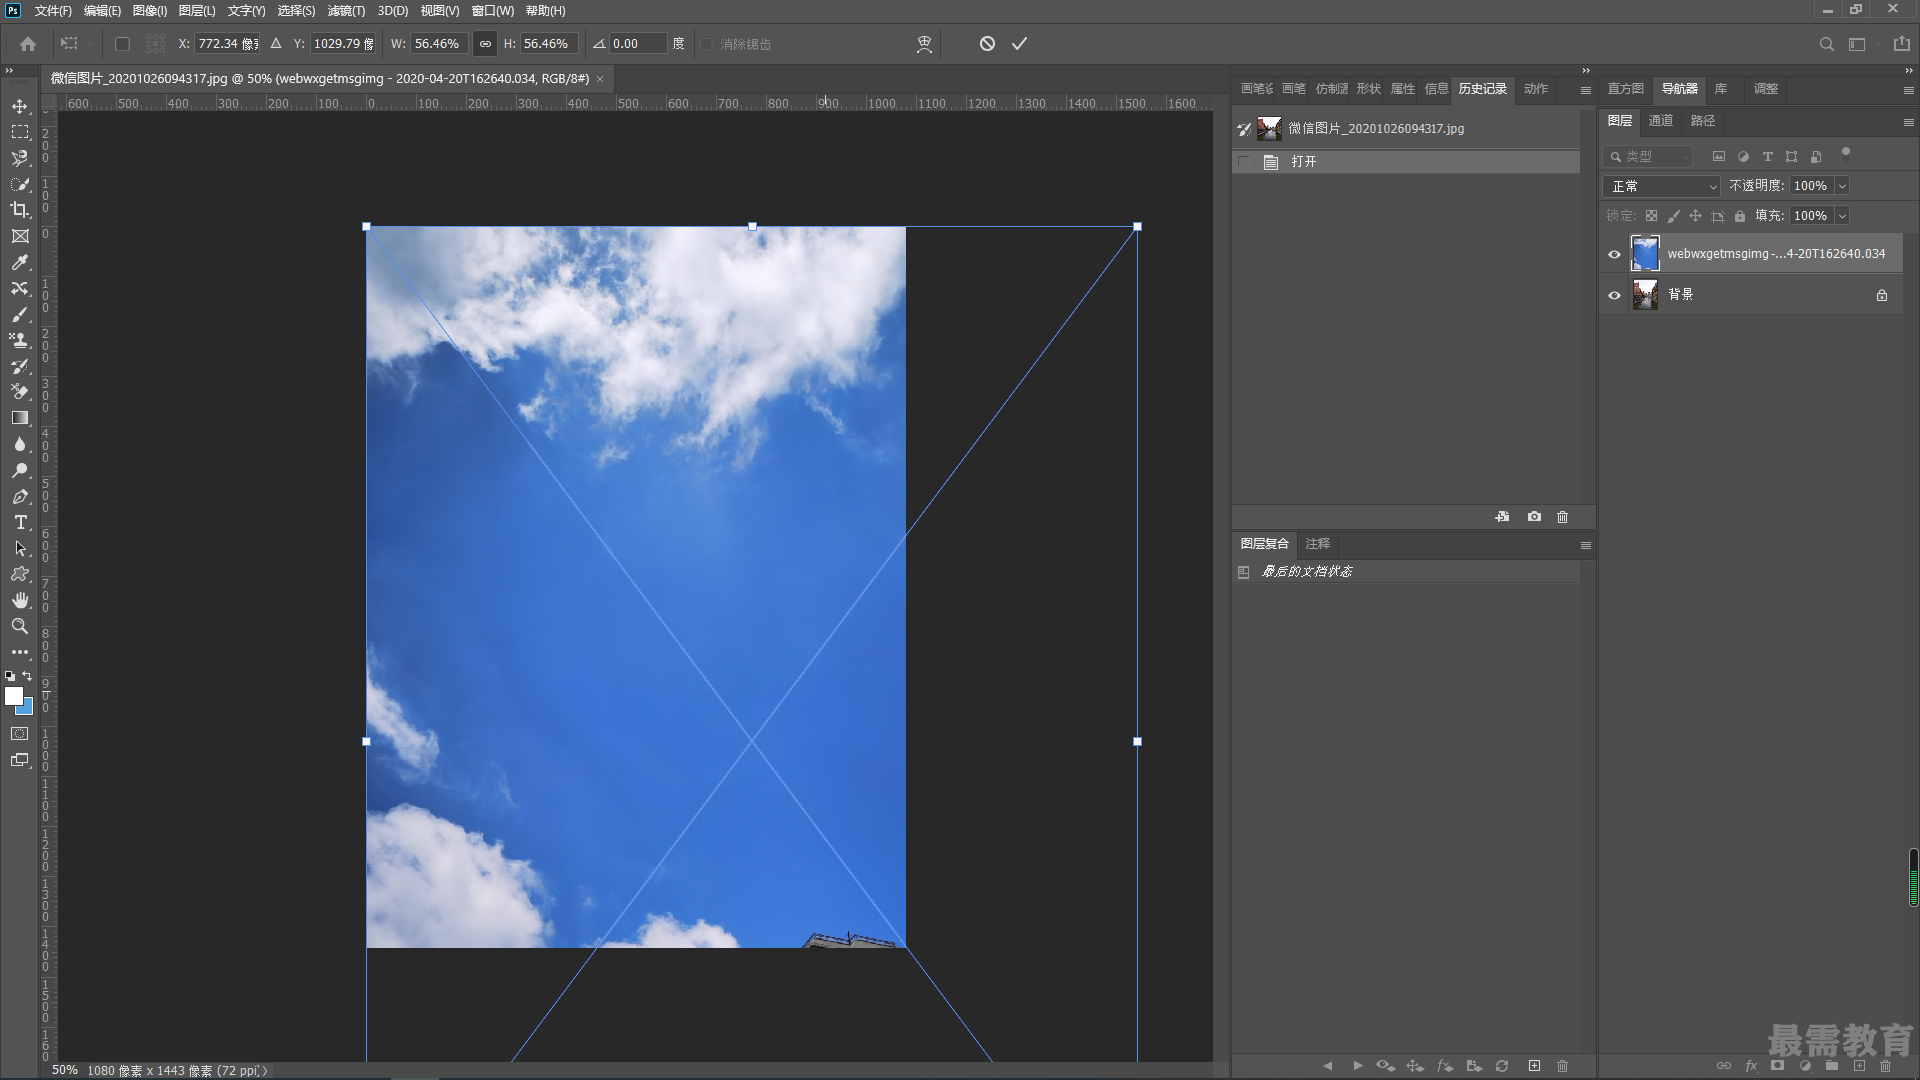The width and height of the screenshot is (1920, 1080).
Task: Toggle reference point checkbox
Action: (122, 44)
